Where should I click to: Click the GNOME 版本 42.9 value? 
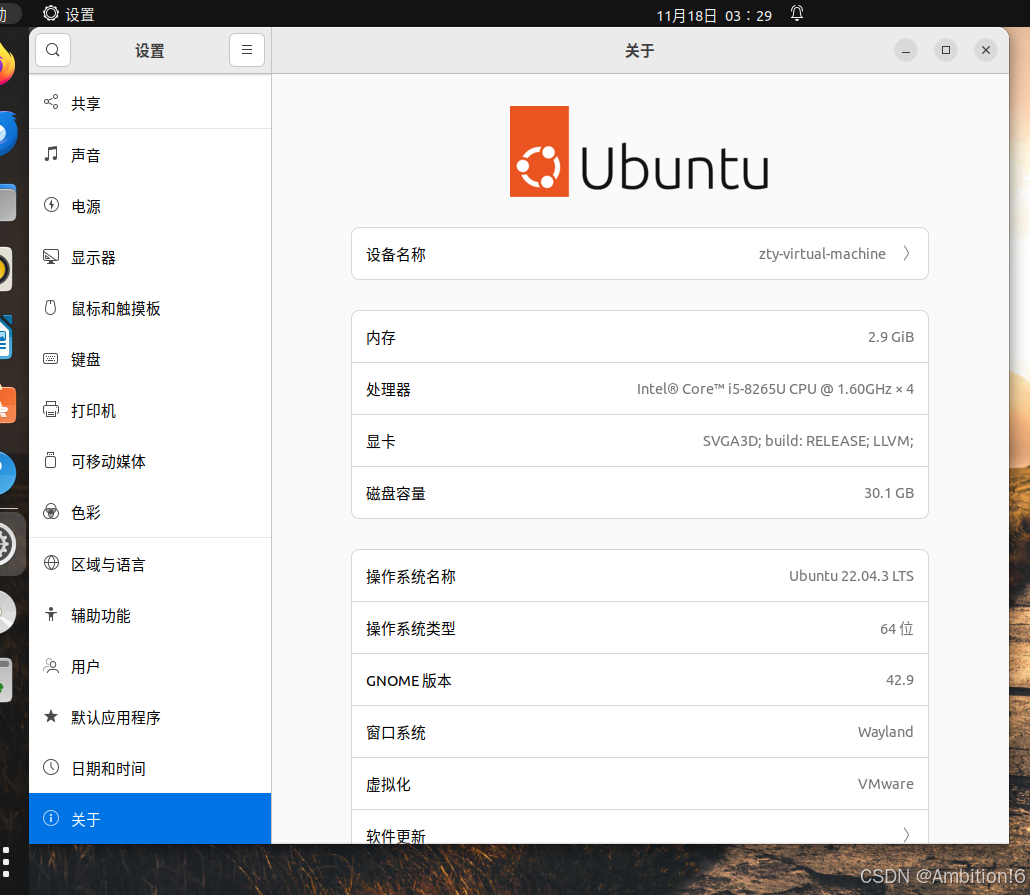[900, 680]
